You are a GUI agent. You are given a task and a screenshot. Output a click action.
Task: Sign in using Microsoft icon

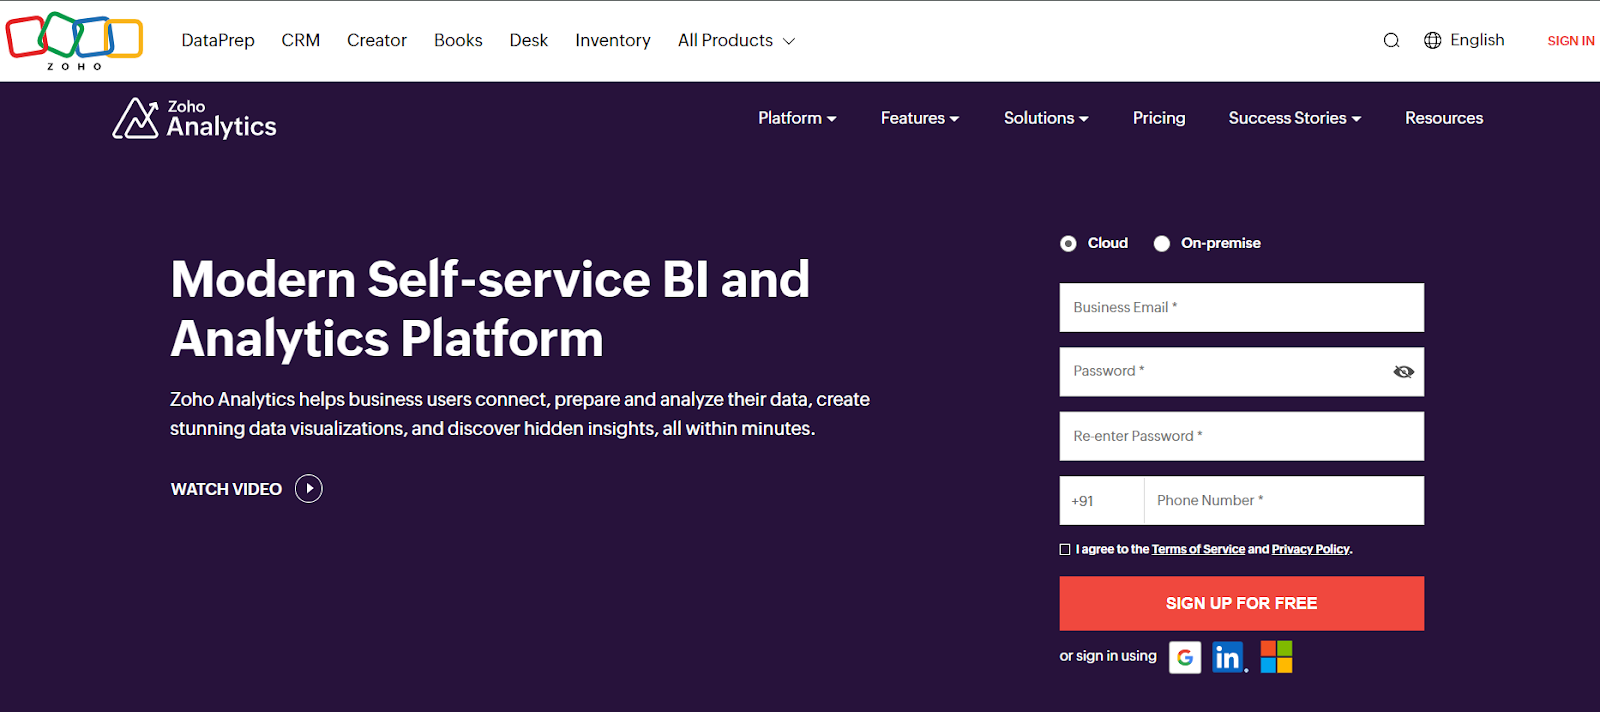[x=1276, y=657]
